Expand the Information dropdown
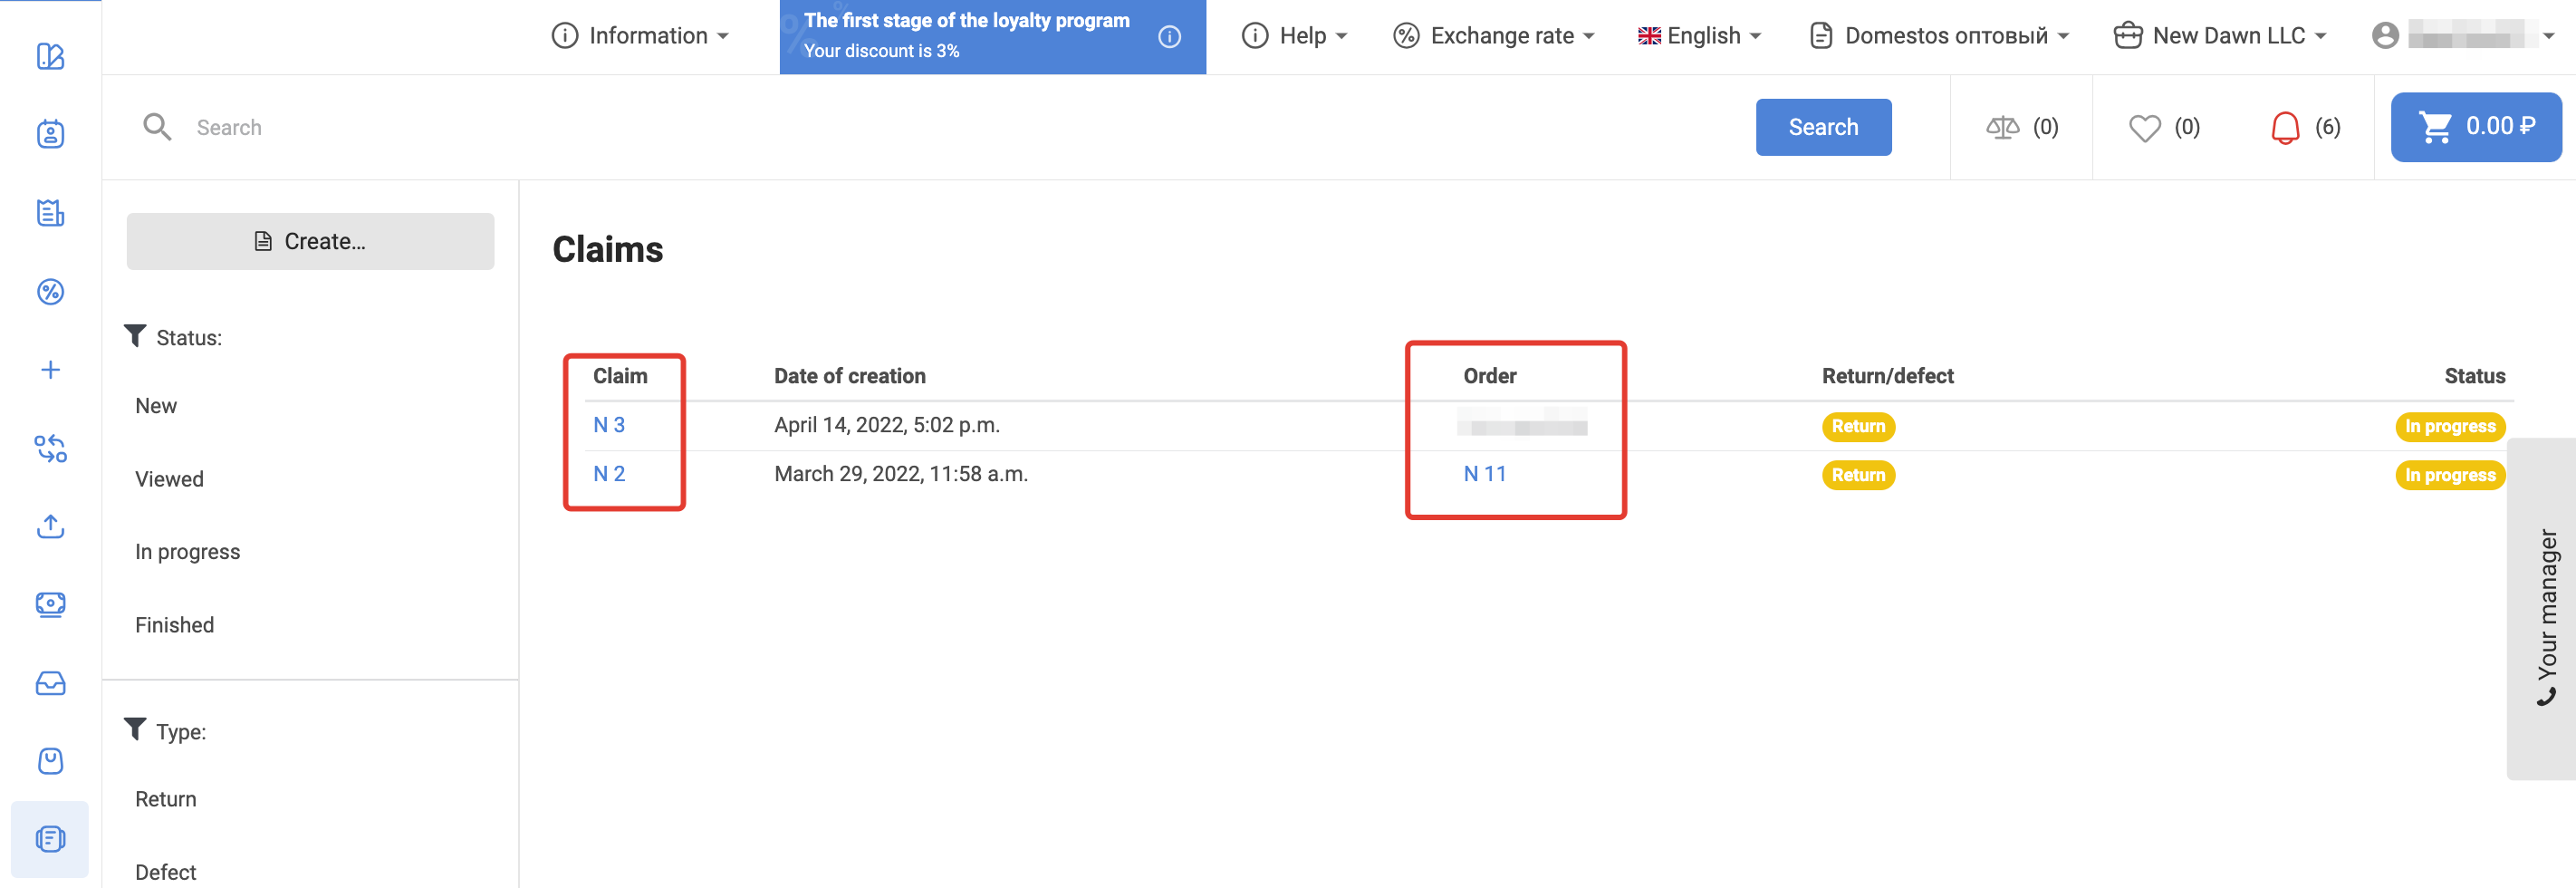The height and width of the screenshot is (888, 2576). point(640,36)
